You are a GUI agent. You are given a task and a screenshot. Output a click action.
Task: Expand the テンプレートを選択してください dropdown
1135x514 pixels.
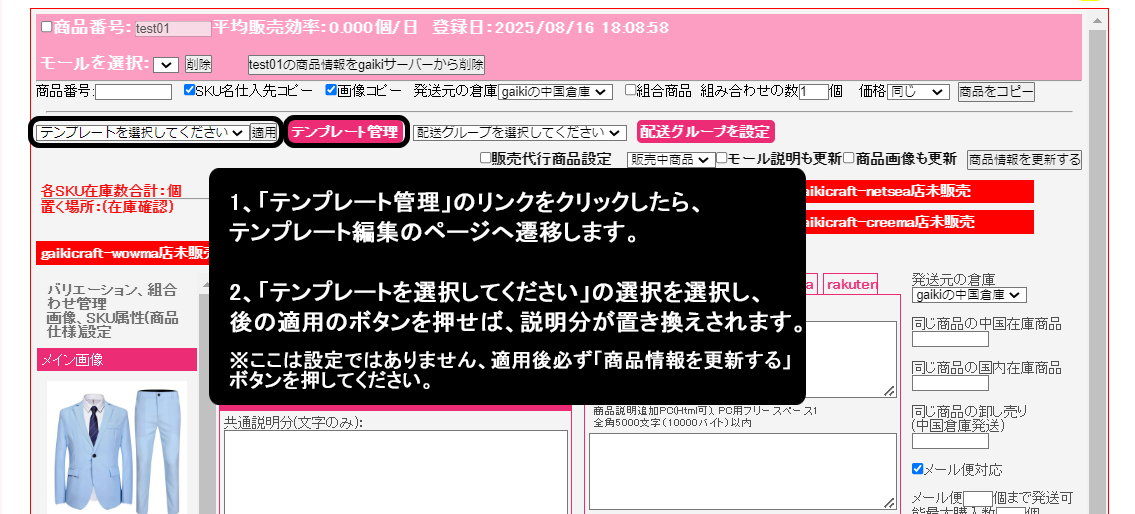point(141,132)
